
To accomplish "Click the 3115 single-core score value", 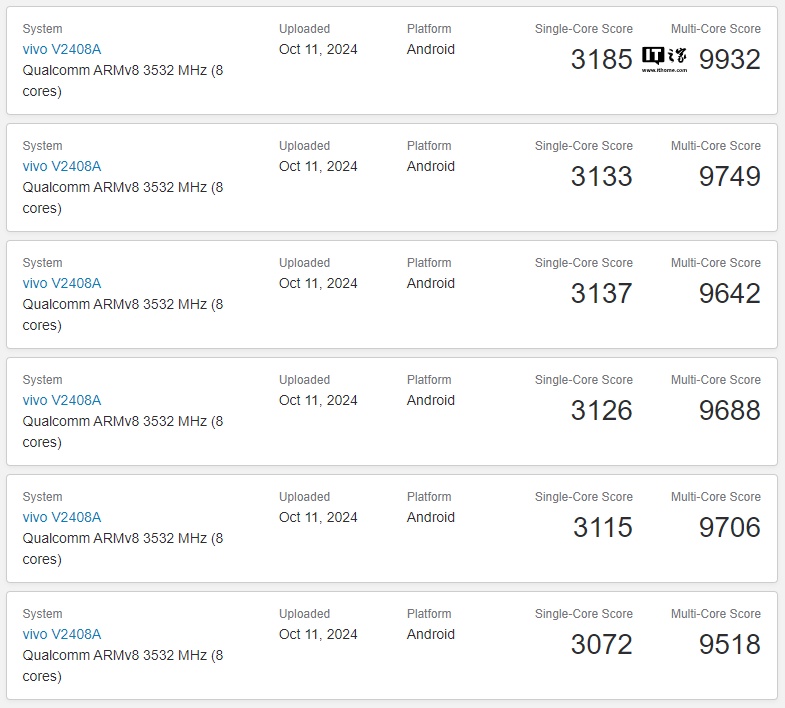I will [602, 528].
